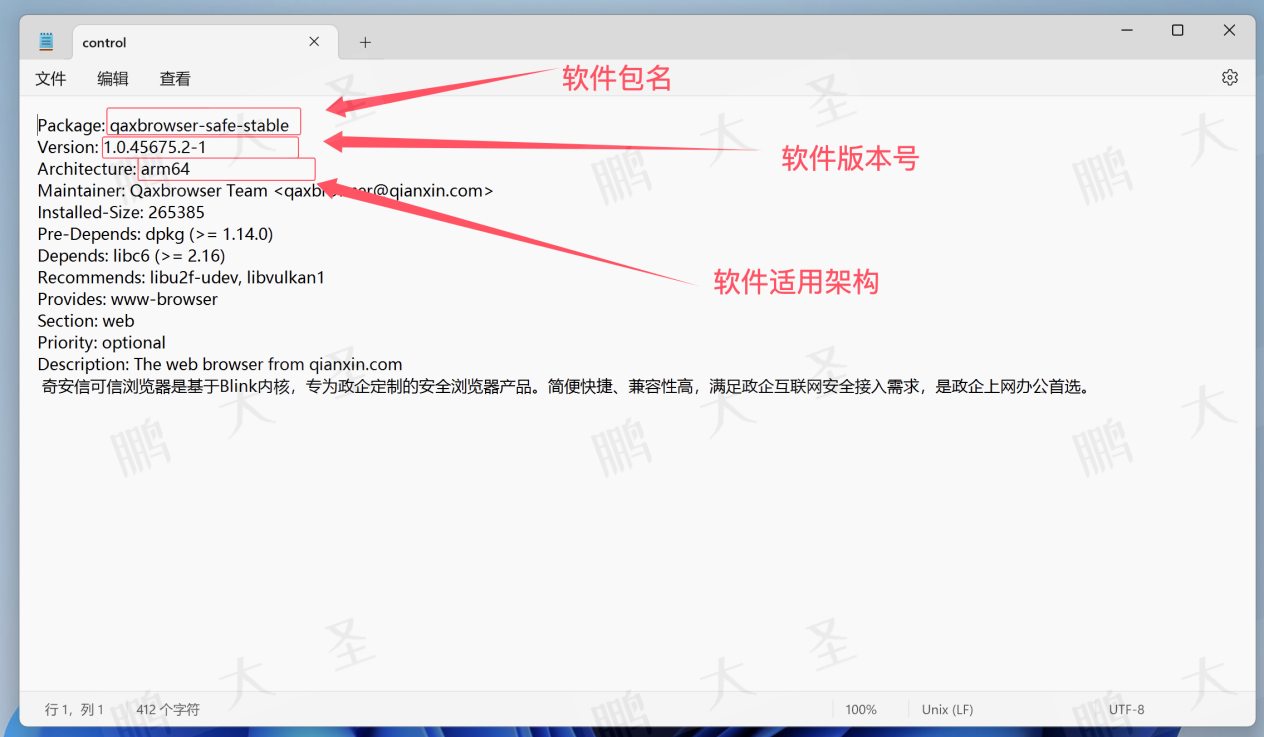Click the 行 1, 列 1 position indicator

pyautogui.click(x=74, y=710)
